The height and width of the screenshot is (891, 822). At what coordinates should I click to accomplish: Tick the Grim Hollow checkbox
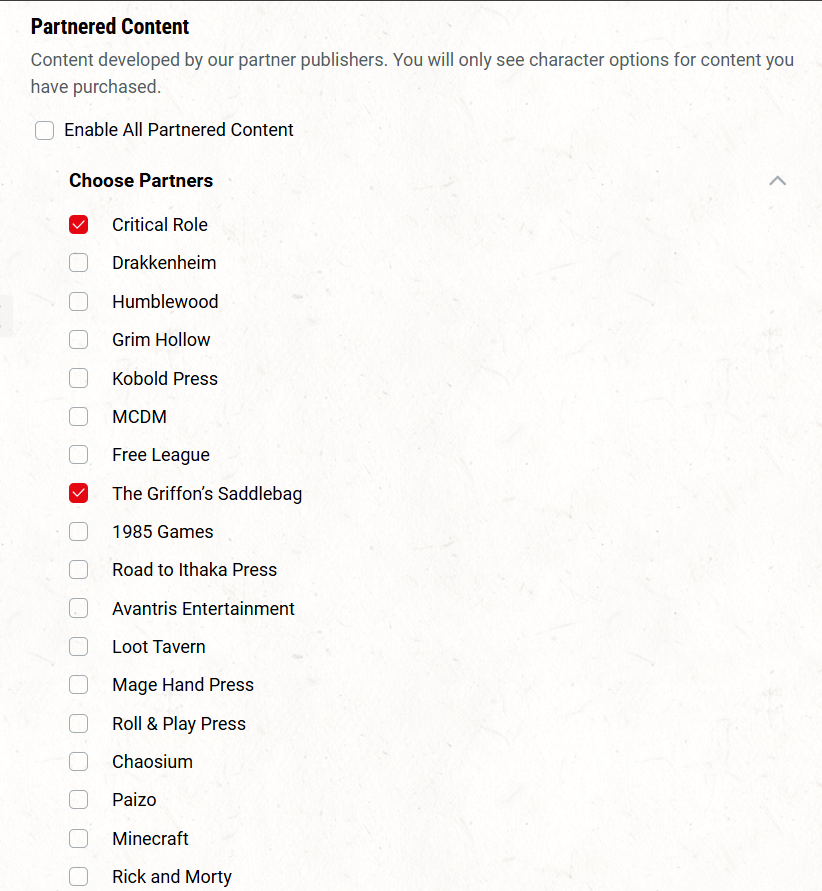tap(79, 340)
